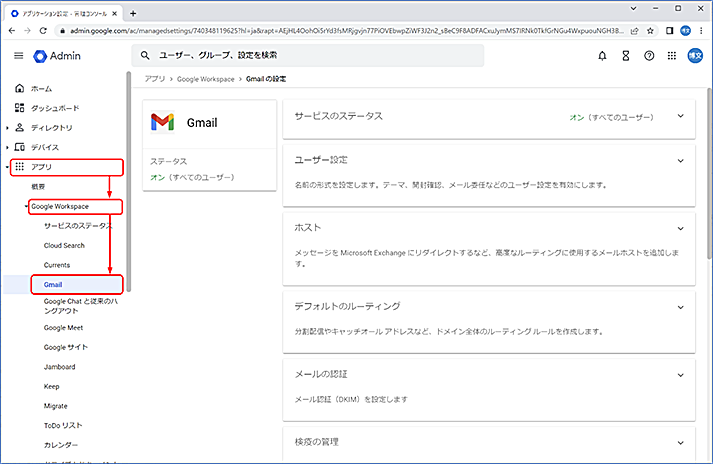Collapse the アプリ tree arrow
The width and height of the screenshot is (713, 464).
tap(7, 167)
